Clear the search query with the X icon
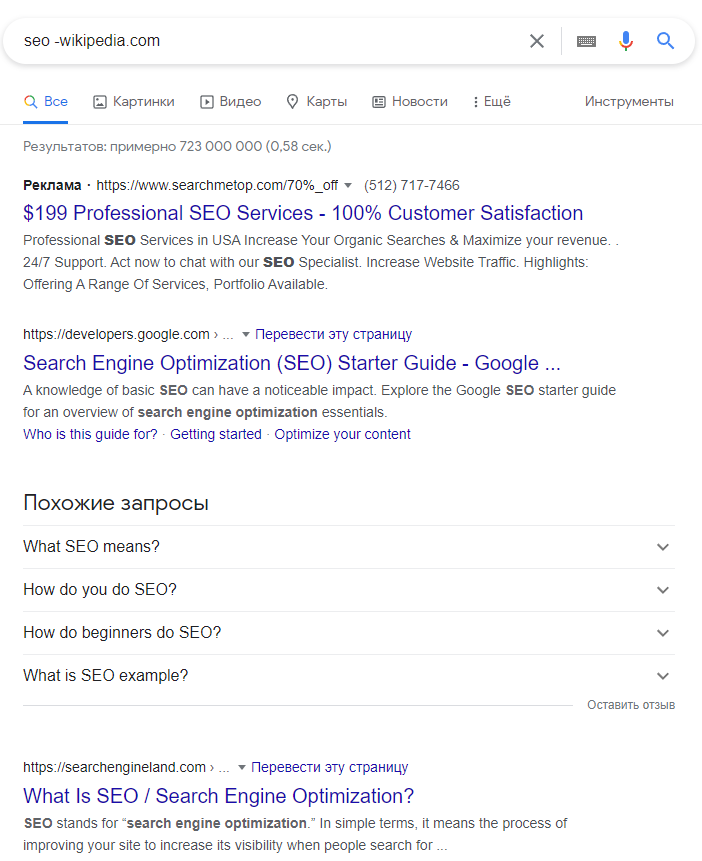The width and height of the screenshot is (702, 861). pos(537,41)
